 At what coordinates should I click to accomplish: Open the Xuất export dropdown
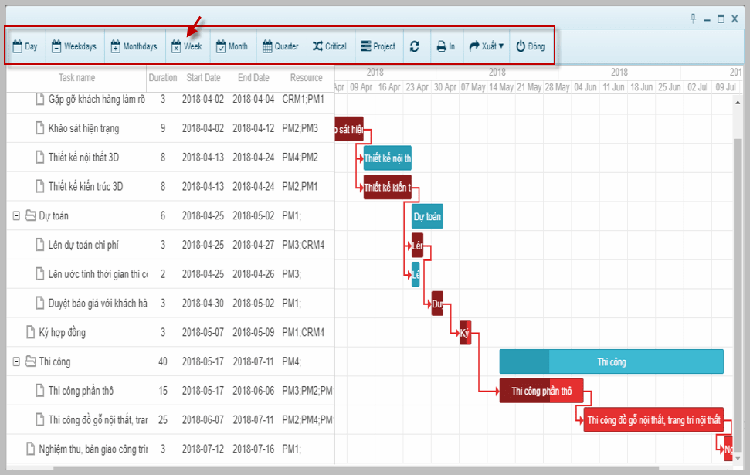coord(486,46)
